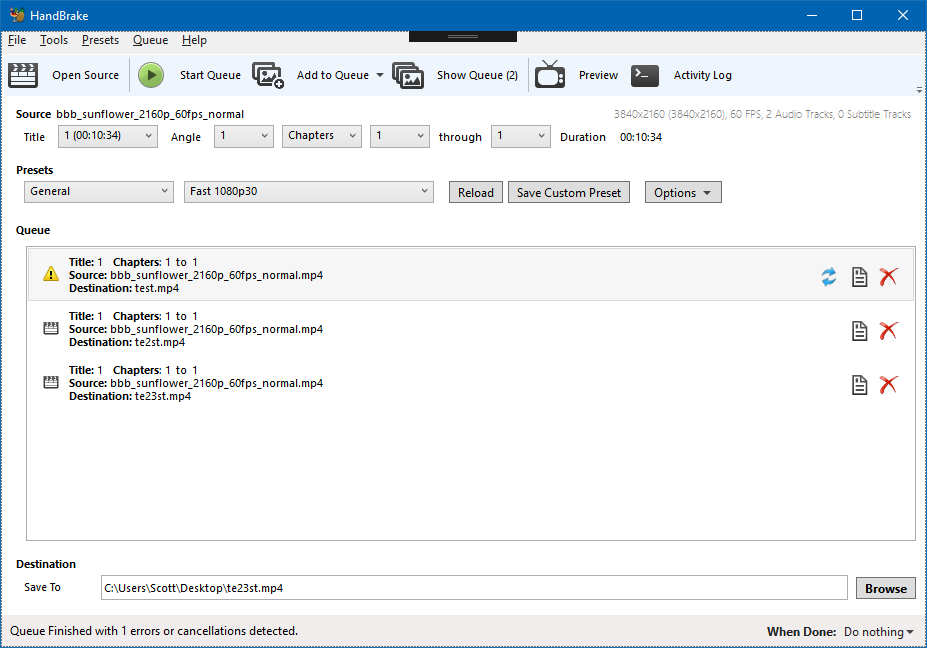The image size is (927, 648).
Task: Retry the failed test.mp4 job
Action: coord(829,276)
